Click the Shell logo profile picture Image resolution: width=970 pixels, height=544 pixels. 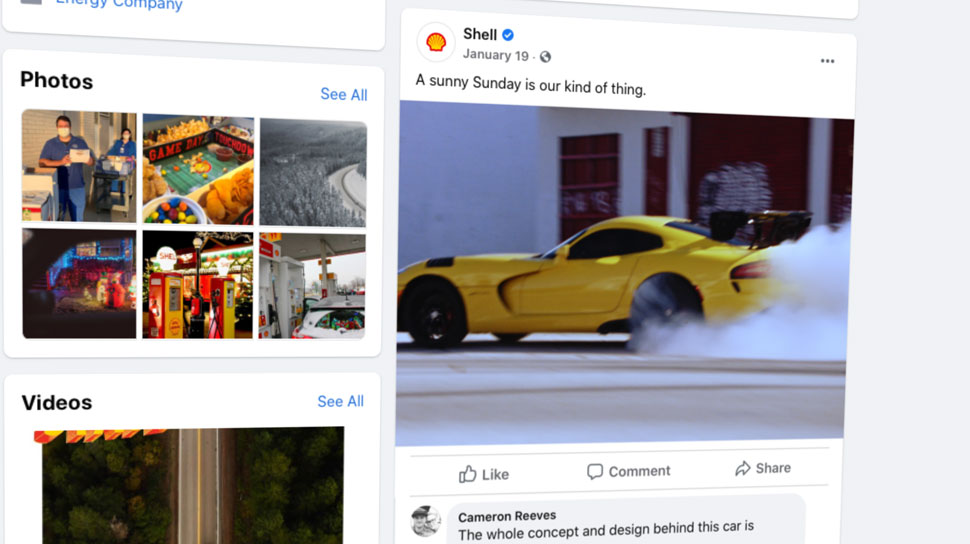tap(436, 42)
